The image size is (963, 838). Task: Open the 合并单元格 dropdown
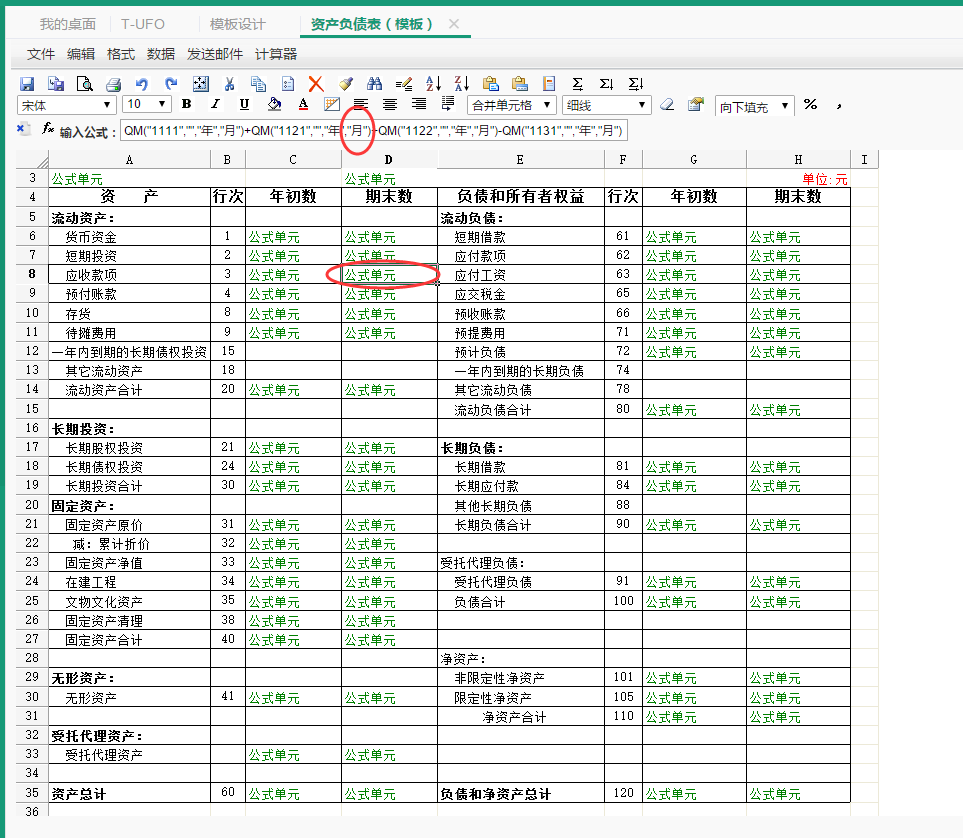pyautogui.click(x=512, y=105)
